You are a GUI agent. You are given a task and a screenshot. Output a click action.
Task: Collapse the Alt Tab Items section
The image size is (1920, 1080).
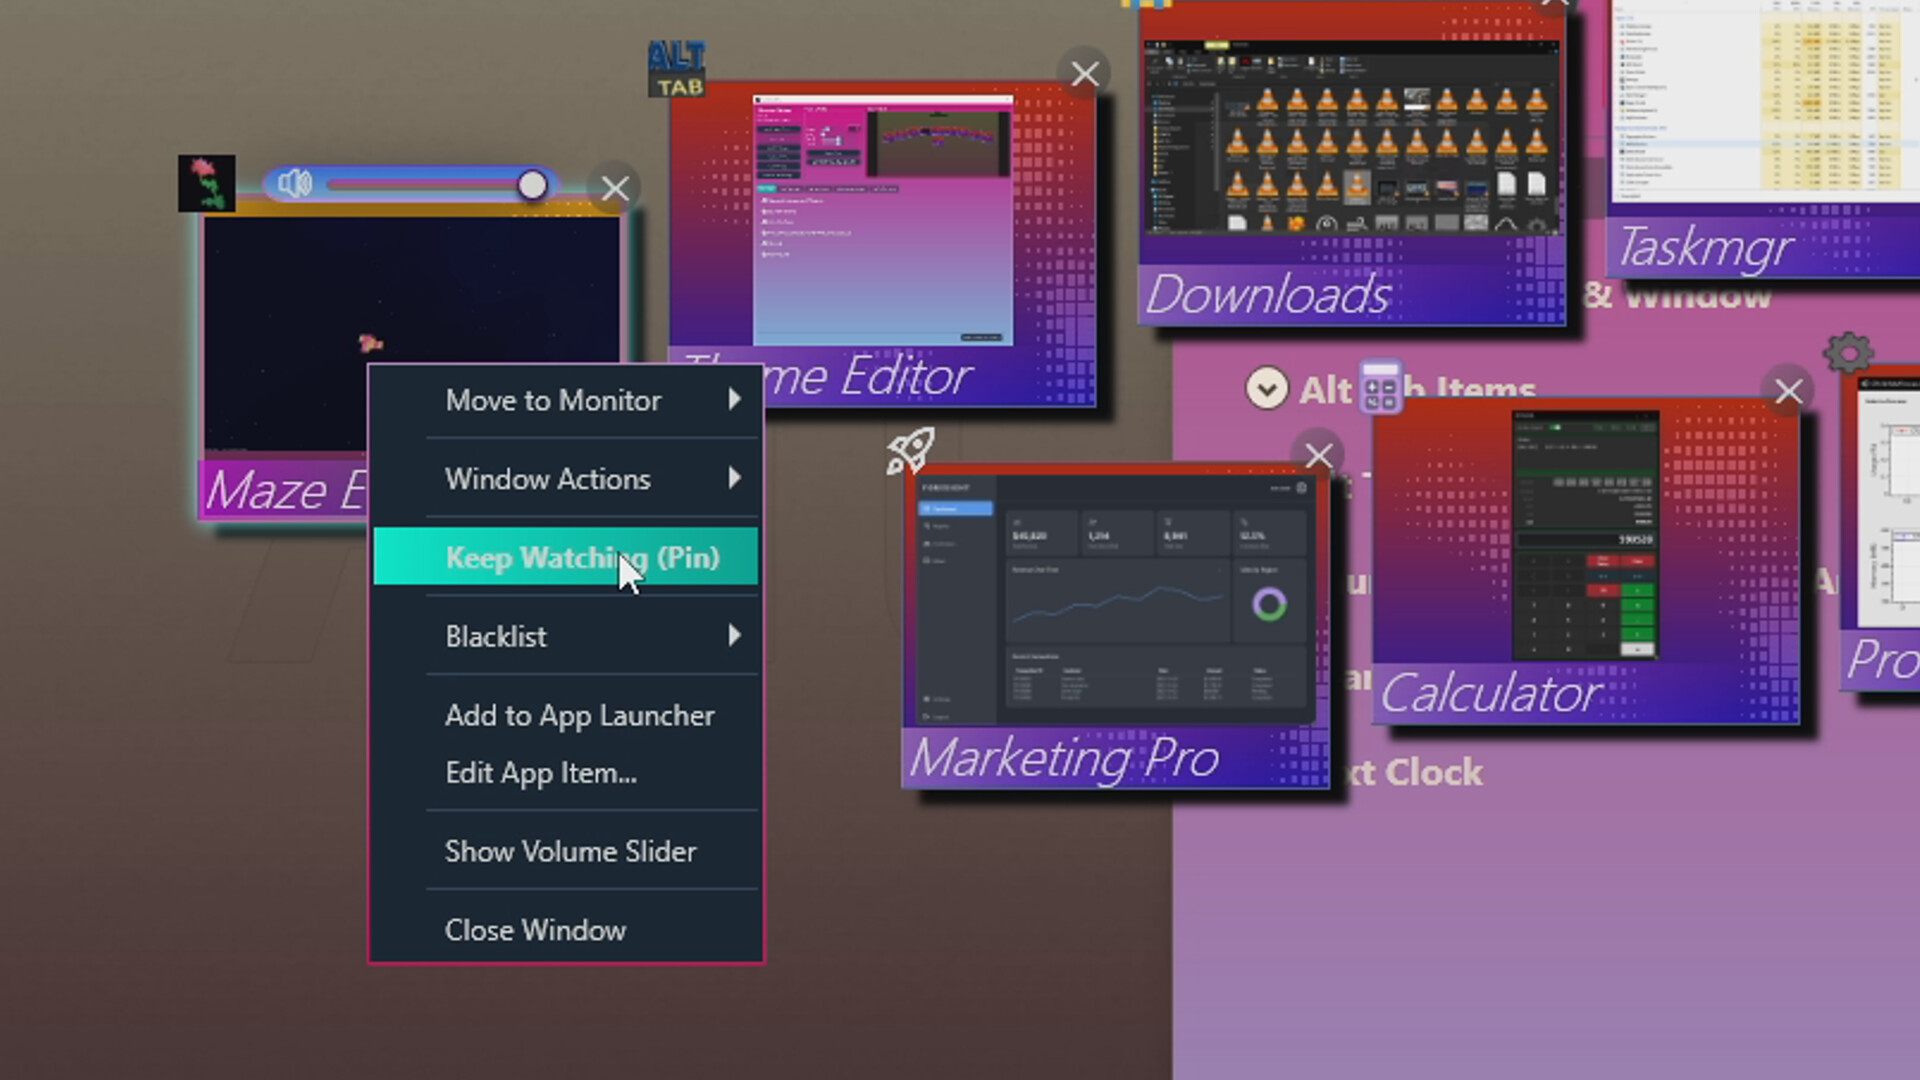(1267, 389)
